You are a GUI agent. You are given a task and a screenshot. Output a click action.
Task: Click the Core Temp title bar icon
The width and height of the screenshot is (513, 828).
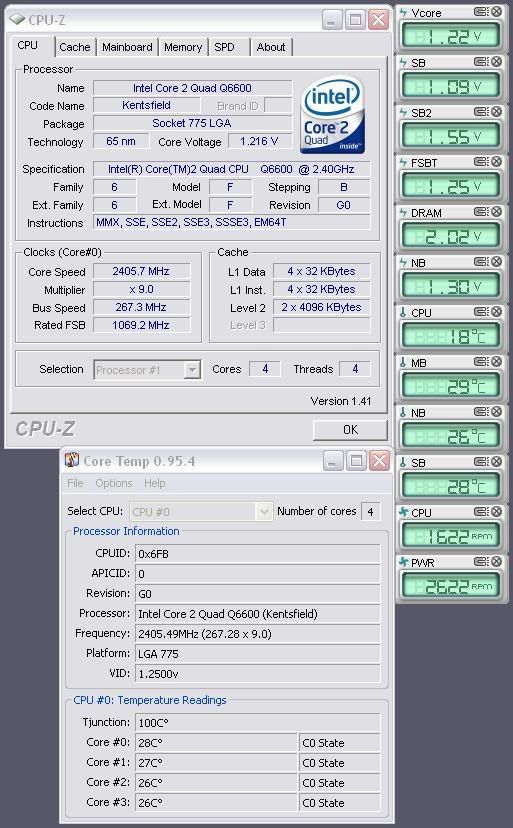tap(72, 460)
